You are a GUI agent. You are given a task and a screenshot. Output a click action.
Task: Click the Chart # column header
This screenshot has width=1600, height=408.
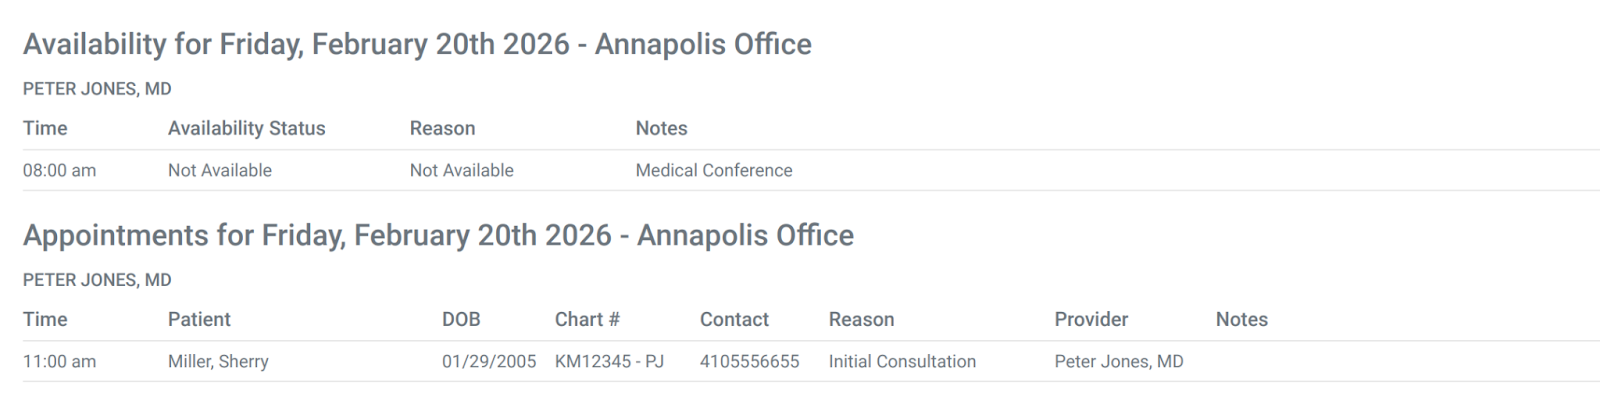coord(587,319)
